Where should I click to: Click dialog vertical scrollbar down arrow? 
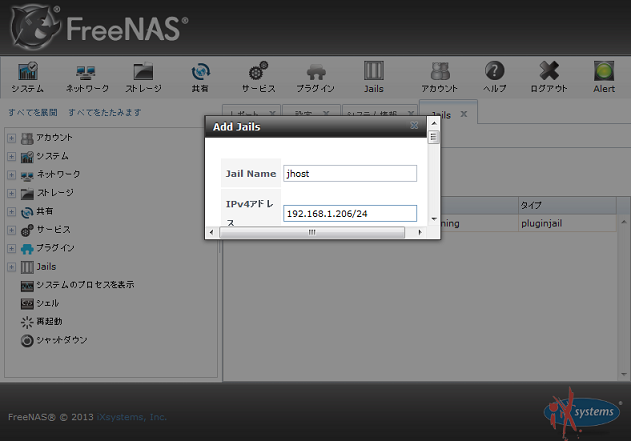434,219
